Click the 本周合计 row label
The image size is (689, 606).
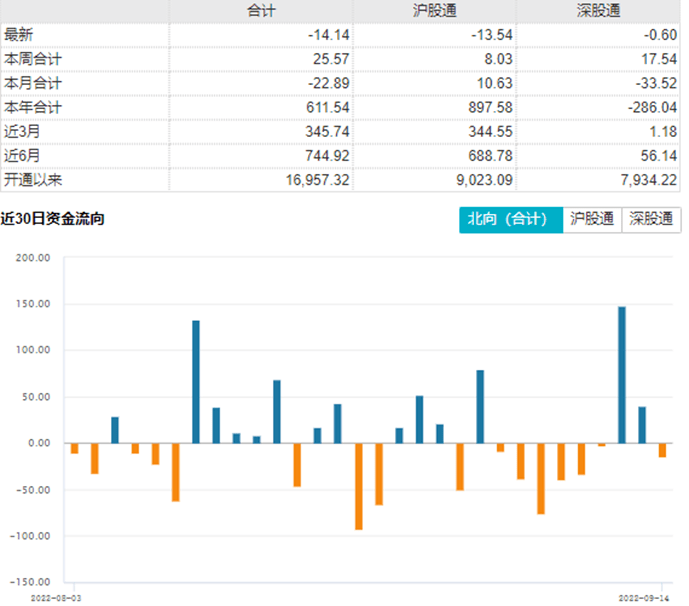pos(33,59)
